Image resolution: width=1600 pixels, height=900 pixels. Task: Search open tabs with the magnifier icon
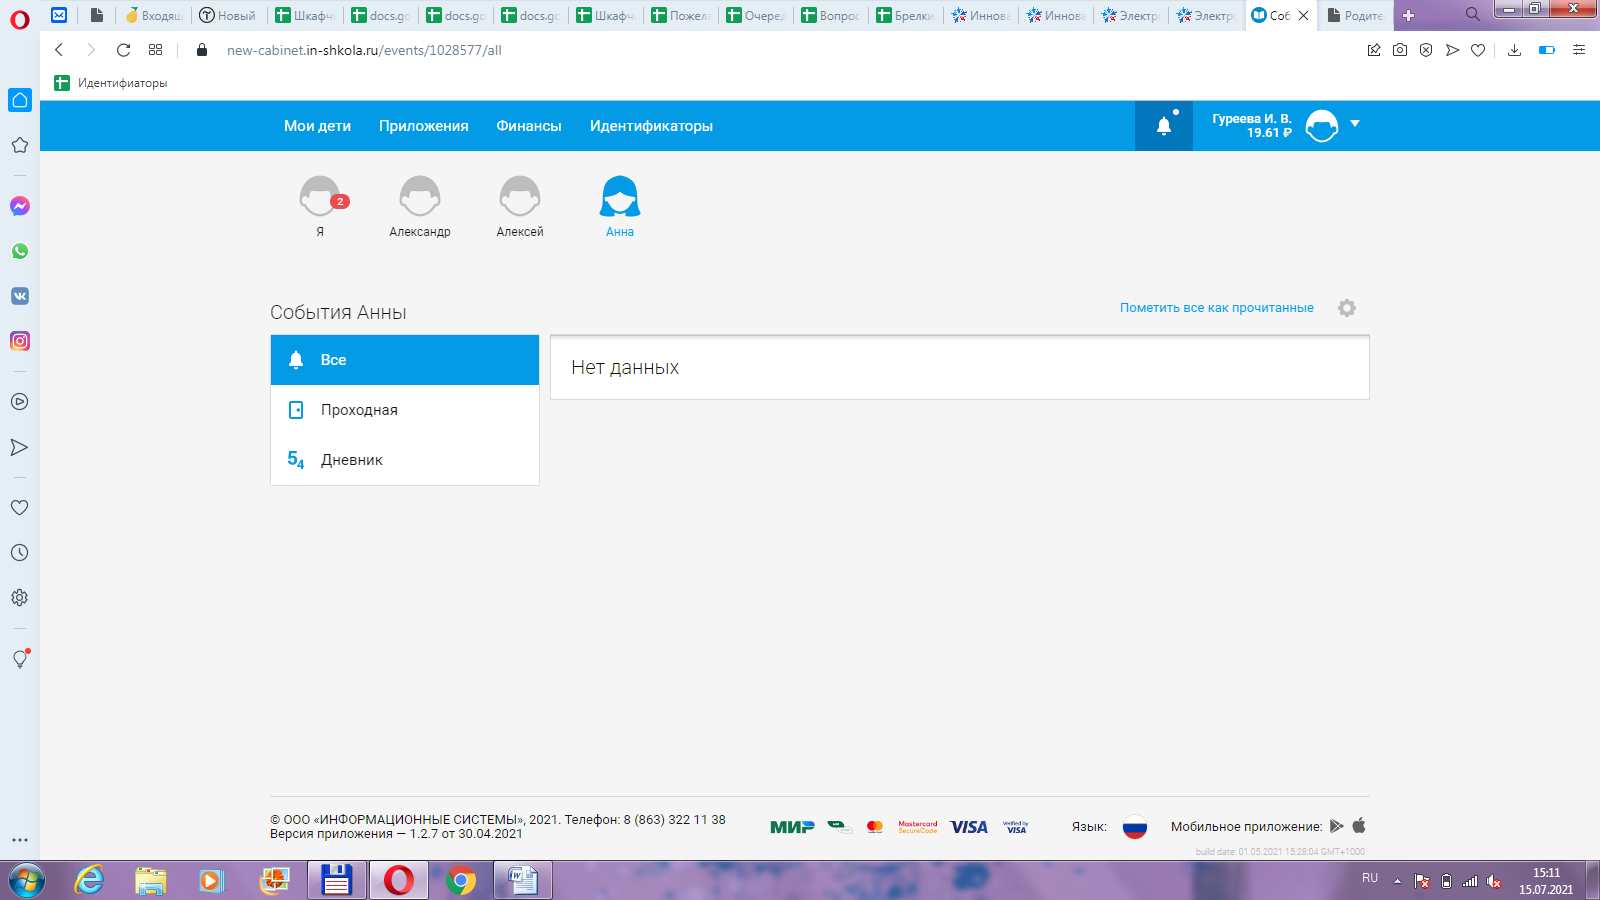pos(1472,15)
